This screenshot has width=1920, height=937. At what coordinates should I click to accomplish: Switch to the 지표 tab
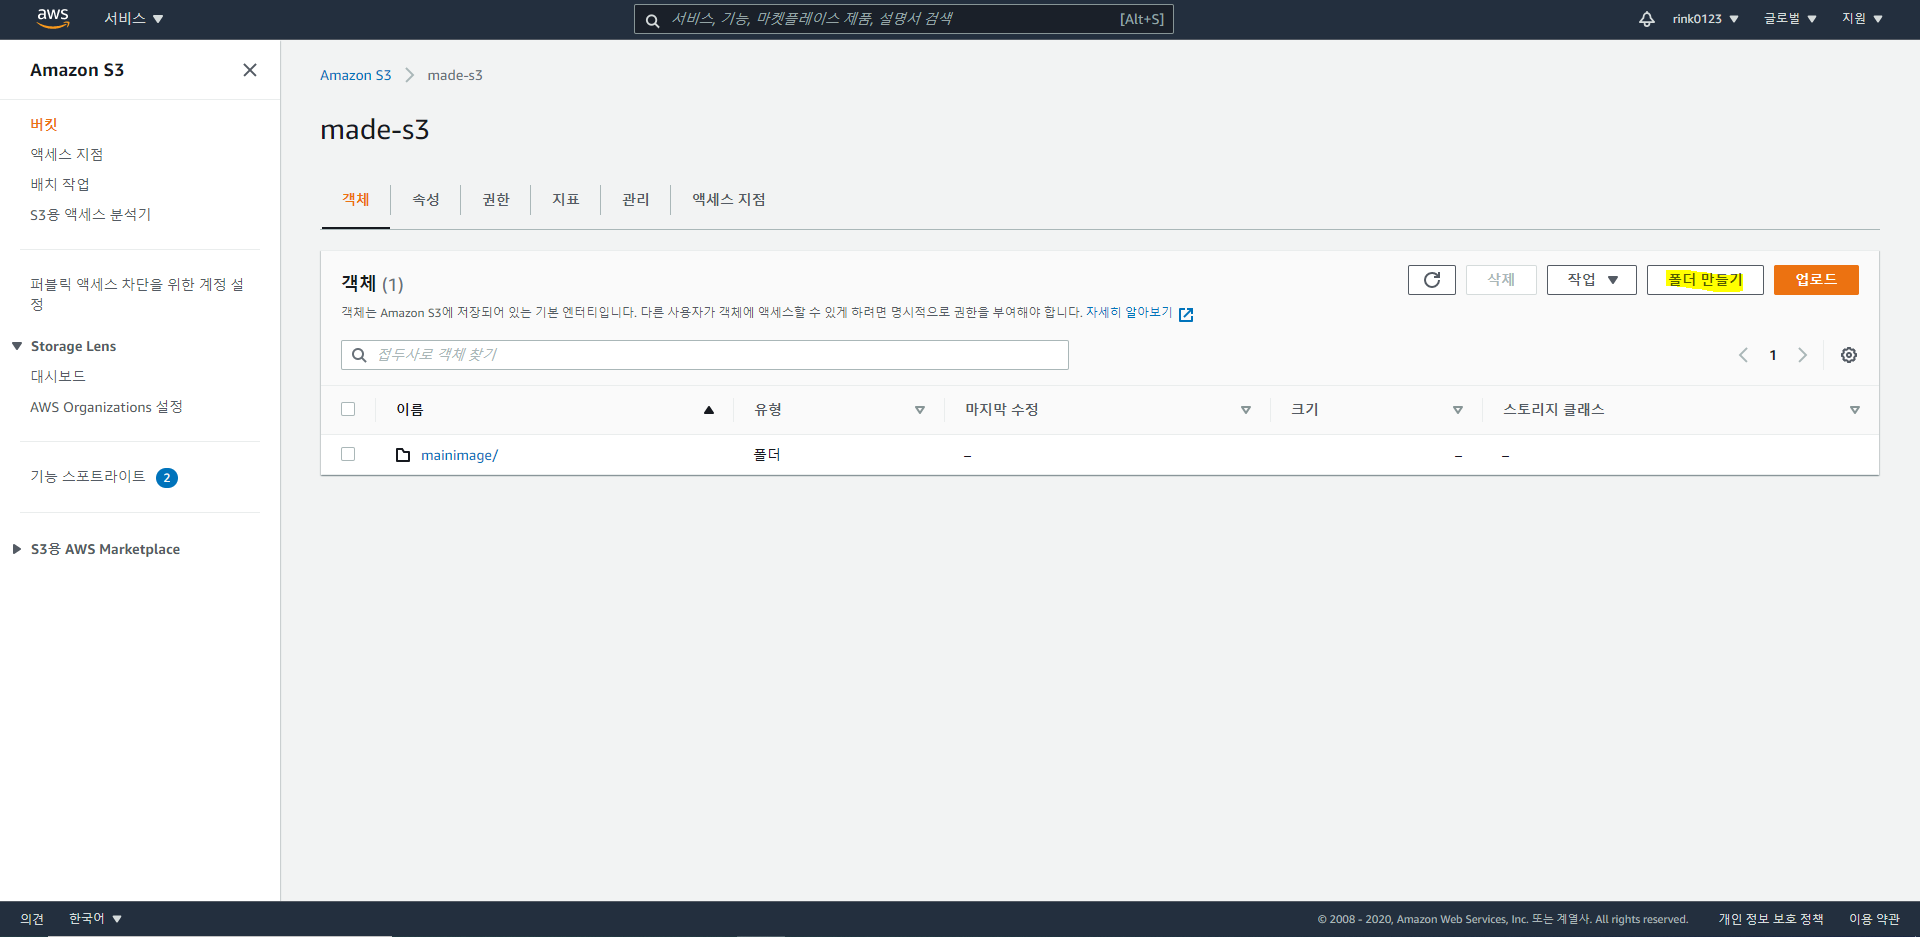click(x=566, y=200)
